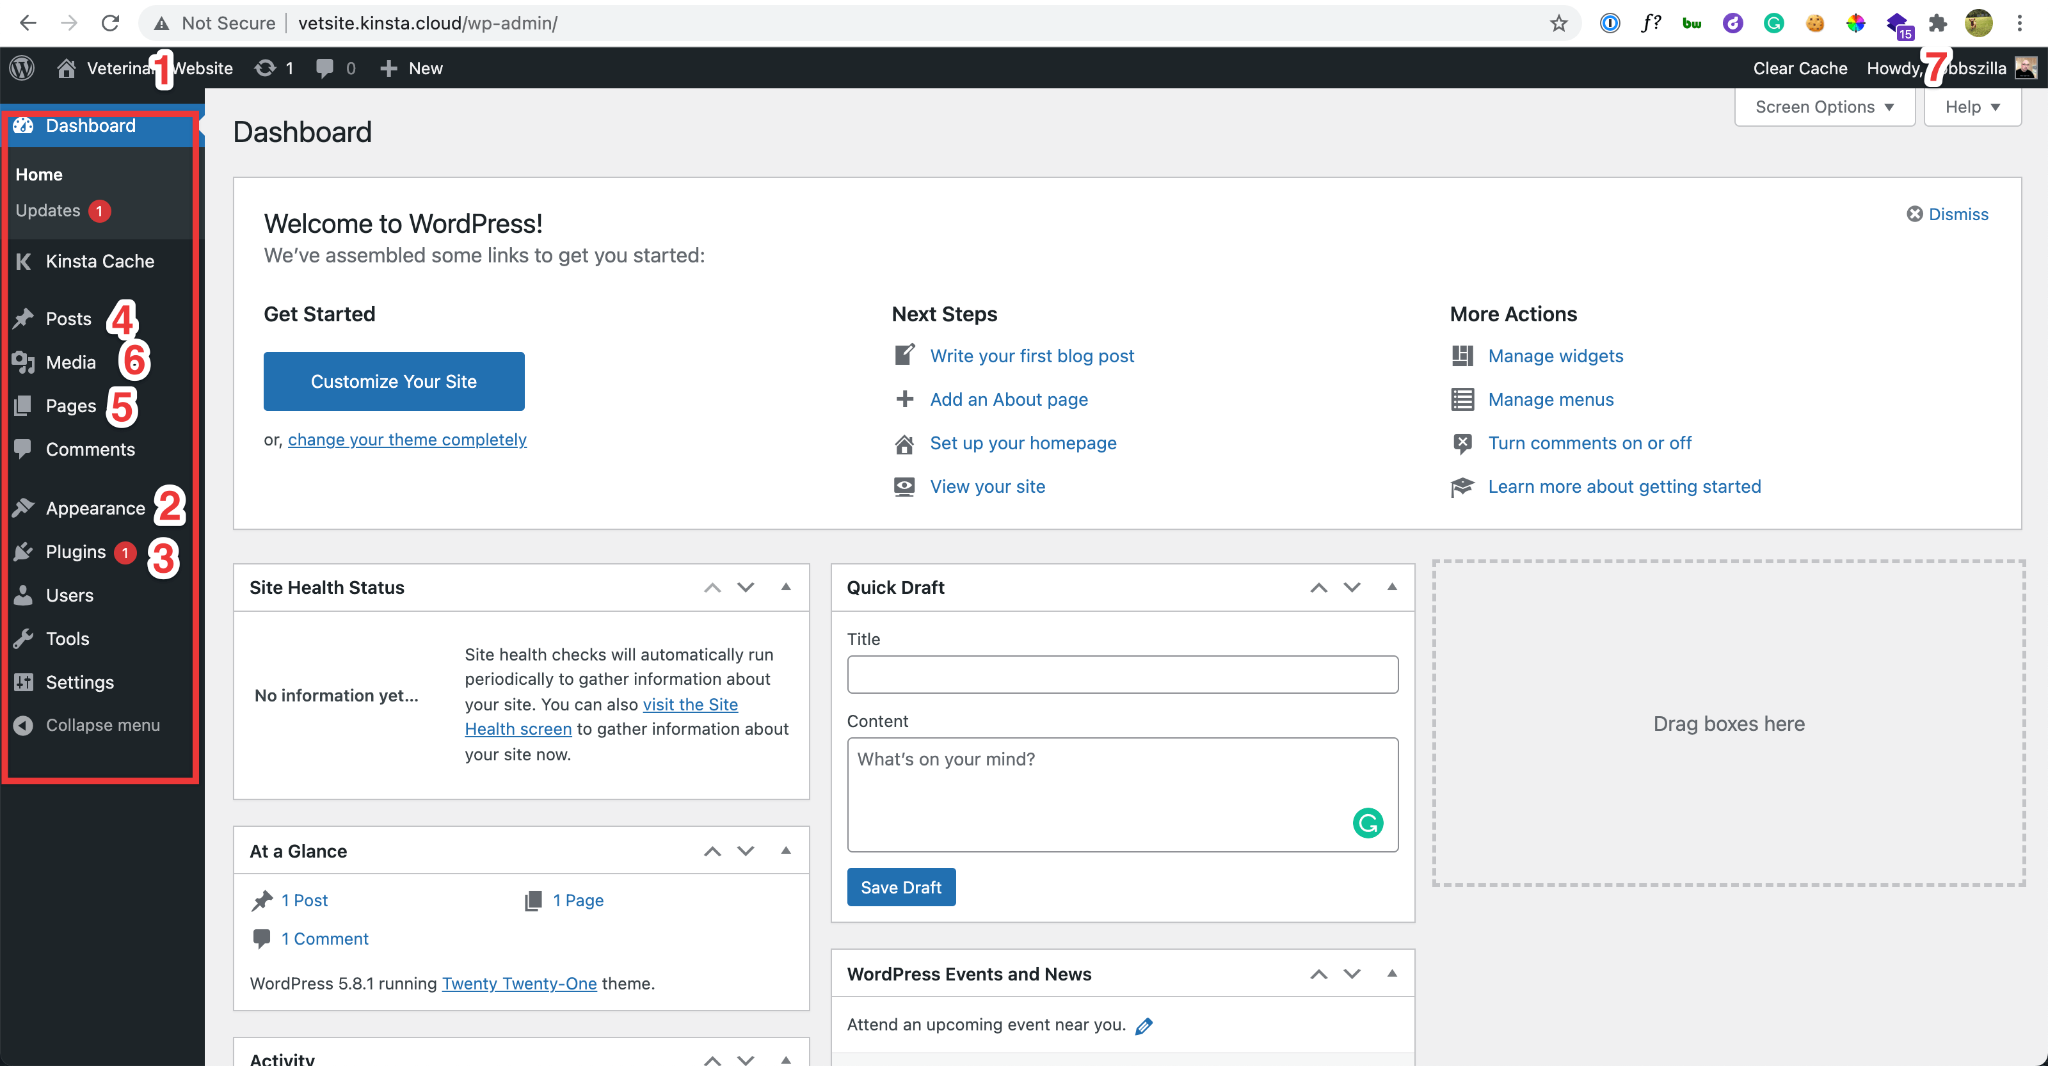Image resolution: width=2048 pixels, height=1066 pixels.
Task: Click the pencil icon beside upcoming event text
Action: point(1144,1025)
